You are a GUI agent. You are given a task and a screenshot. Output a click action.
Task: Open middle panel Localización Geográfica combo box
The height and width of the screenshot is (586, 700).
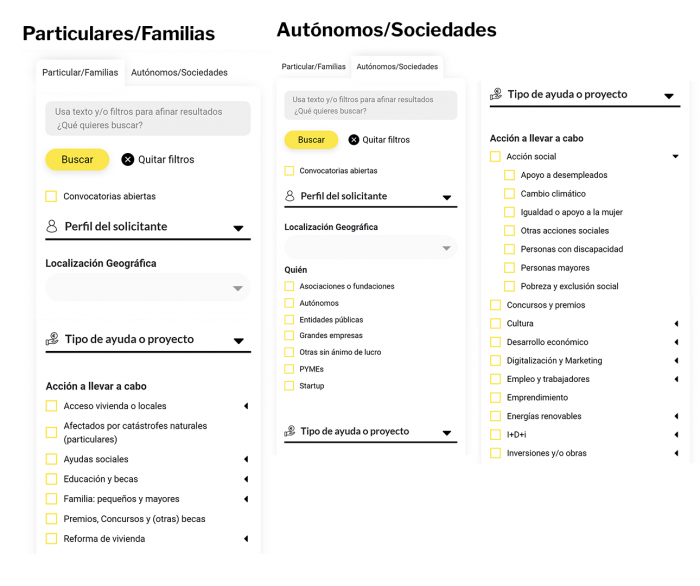(x=371, y=247)
